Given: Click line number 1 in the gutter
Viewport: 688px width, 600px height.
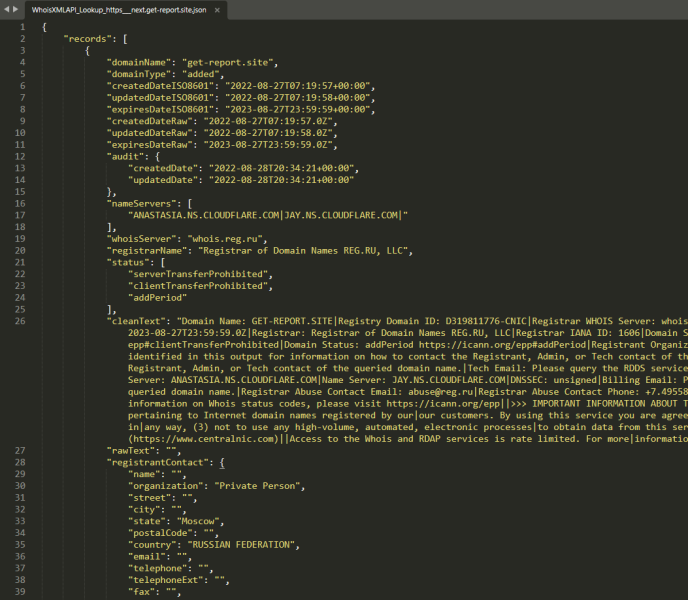Looking at the screenshot, I should click(x=21, y=25).
